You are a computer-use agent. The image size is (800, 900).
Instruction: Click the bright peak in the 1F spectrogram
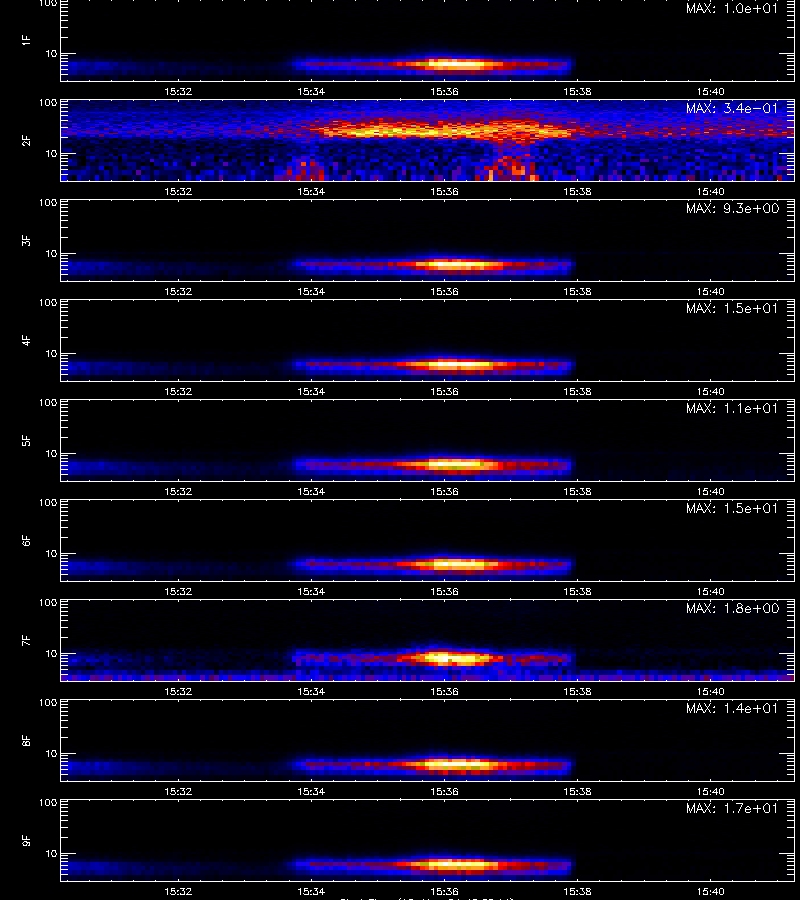coord(457,64)
